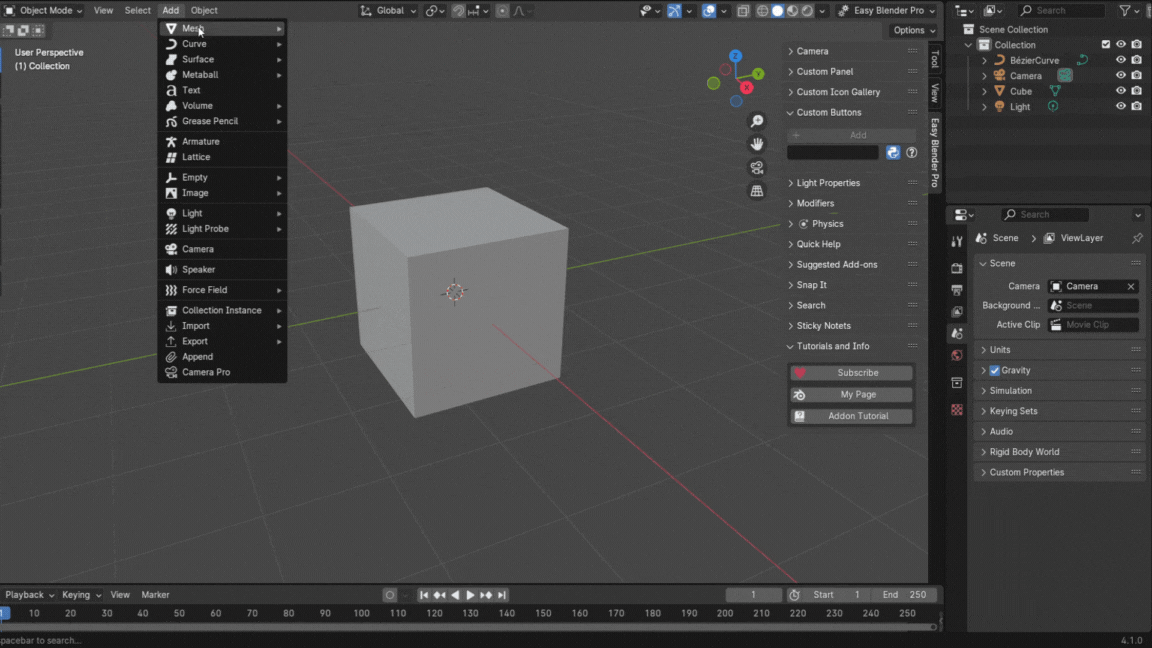Viewport: 1152px width, 648px height.
Task: Toggle the camera view icon in viewport
Action: click(x=757, y=168)
